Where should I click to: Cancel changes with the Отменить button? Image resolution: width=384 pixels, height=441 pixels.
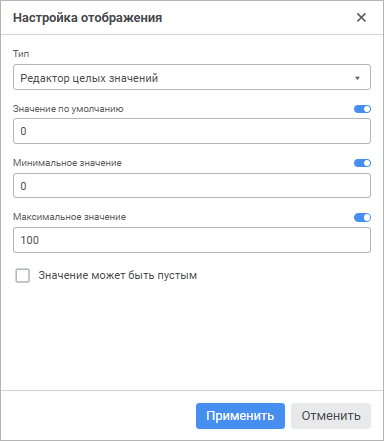[x=331, y=416]
